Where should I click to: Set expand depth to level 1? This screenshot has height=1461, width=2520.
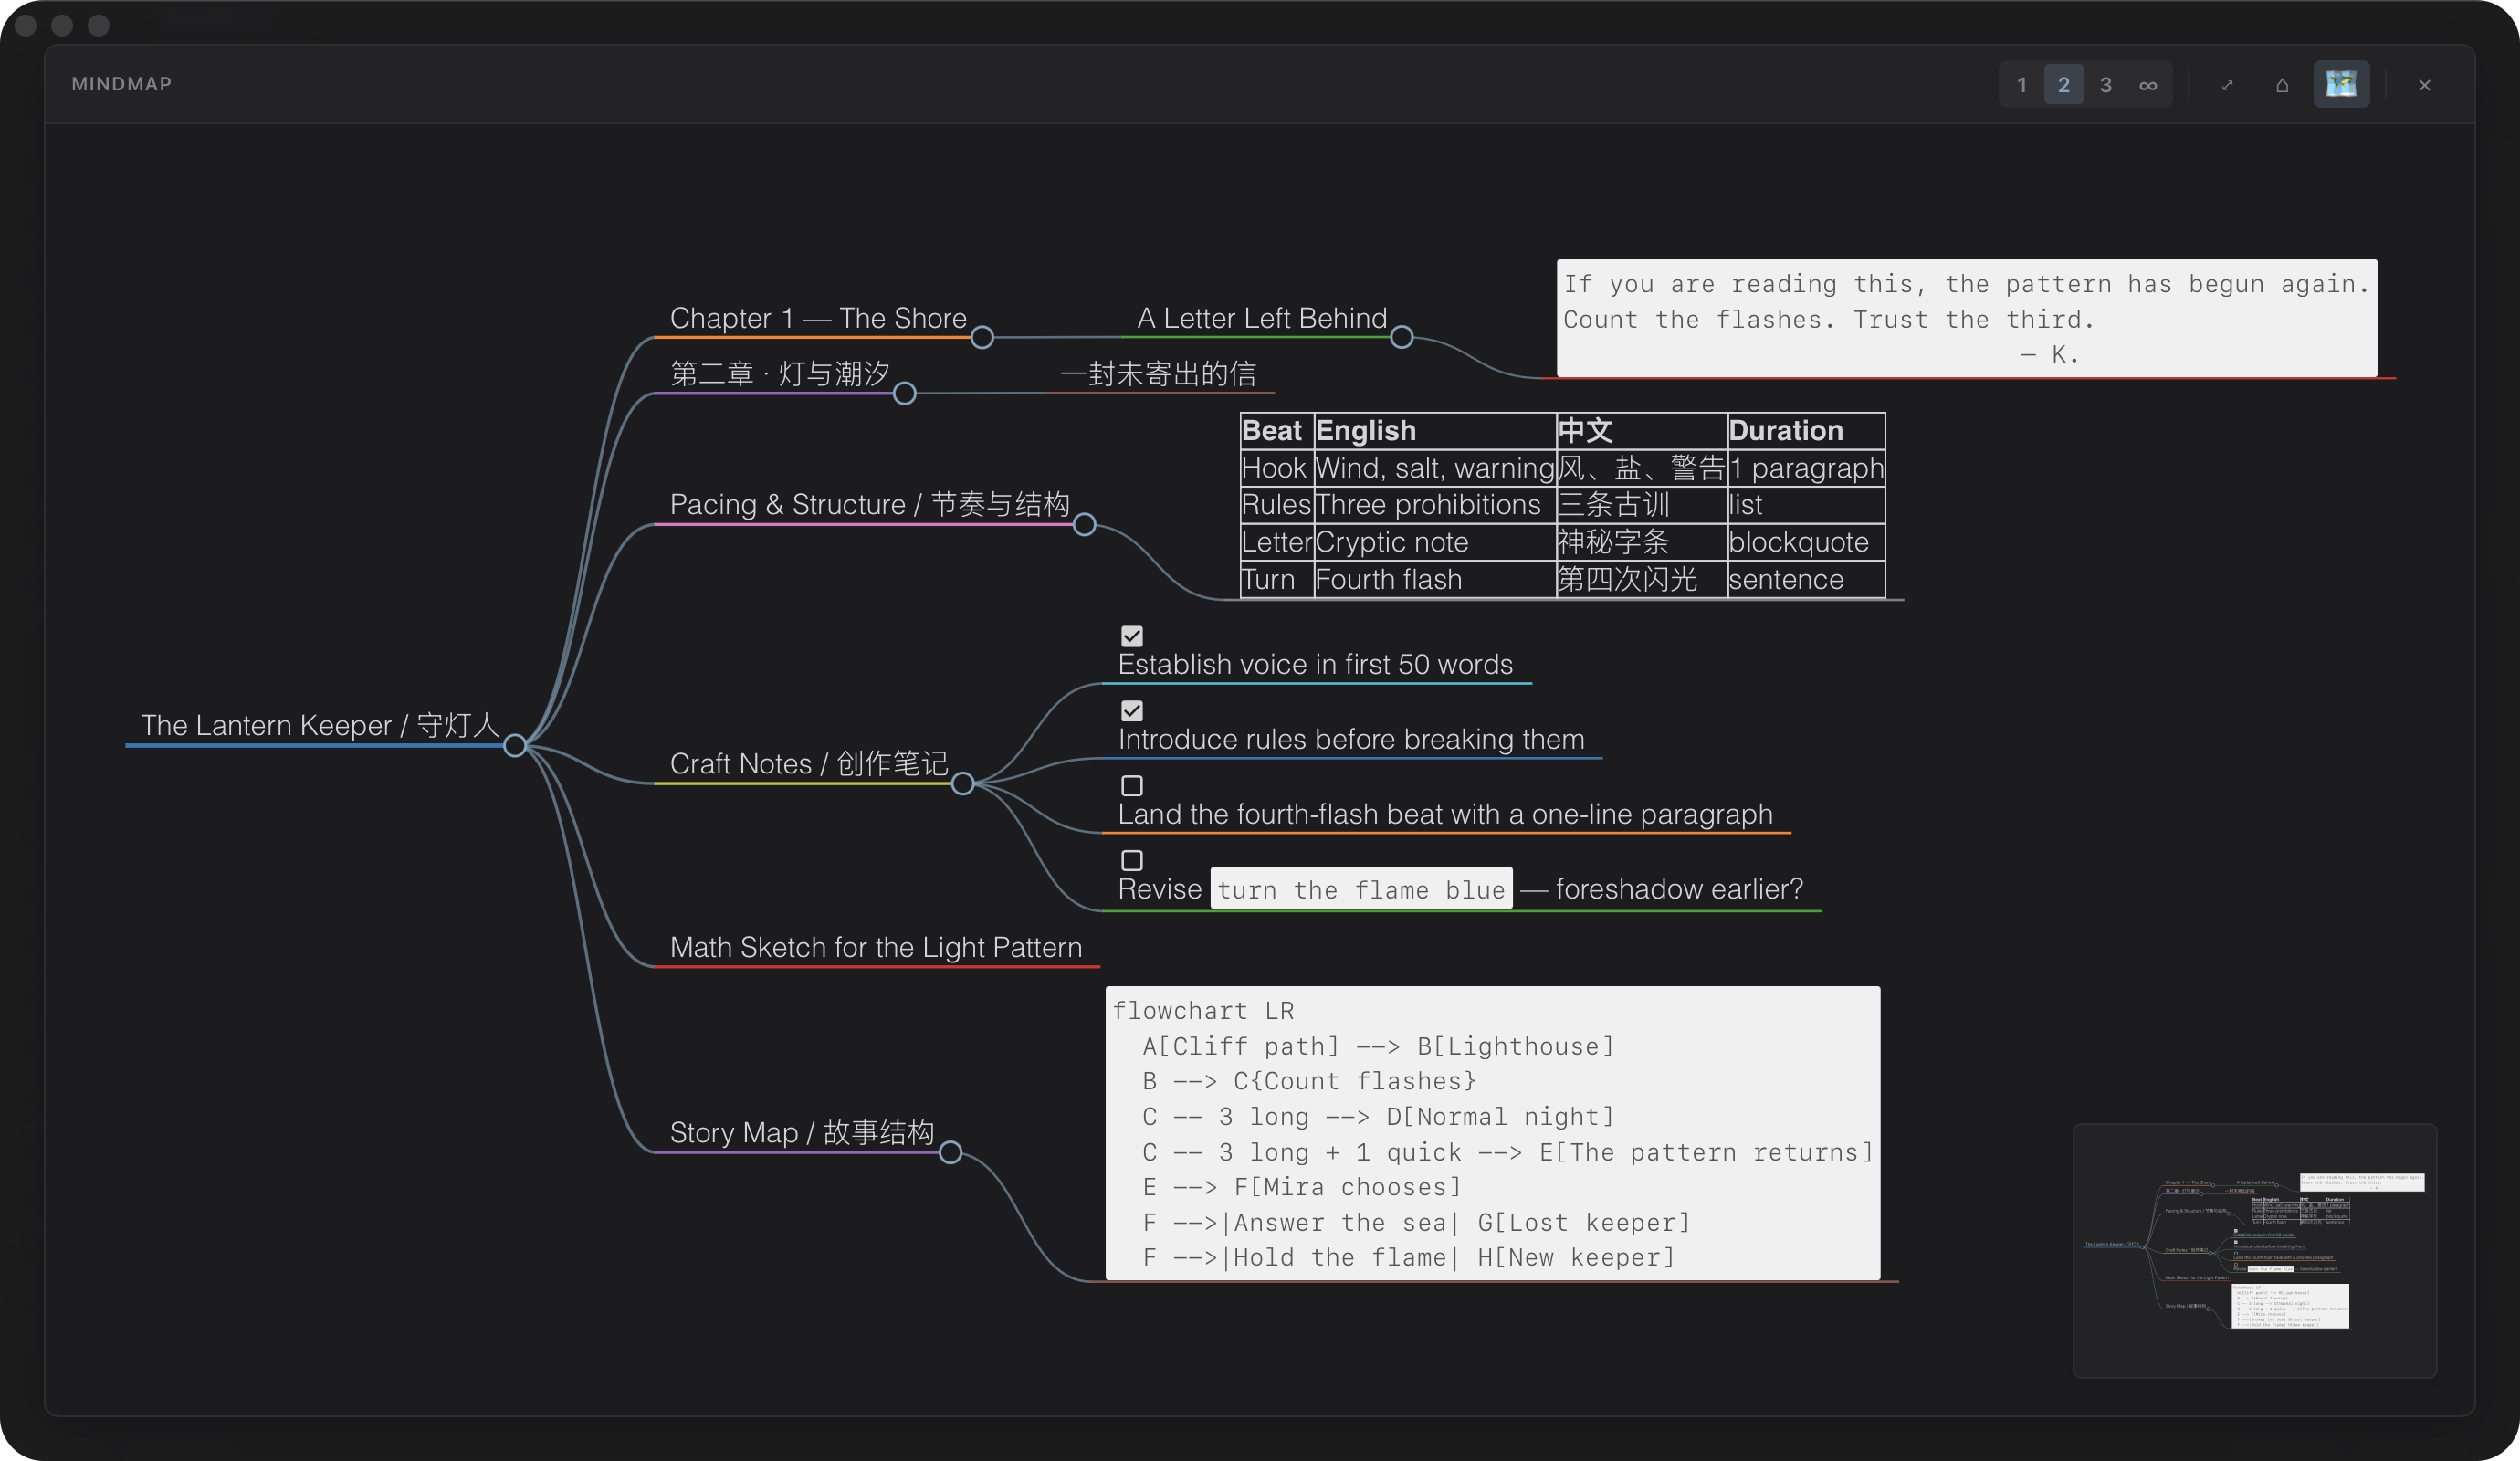point(2021,85)
